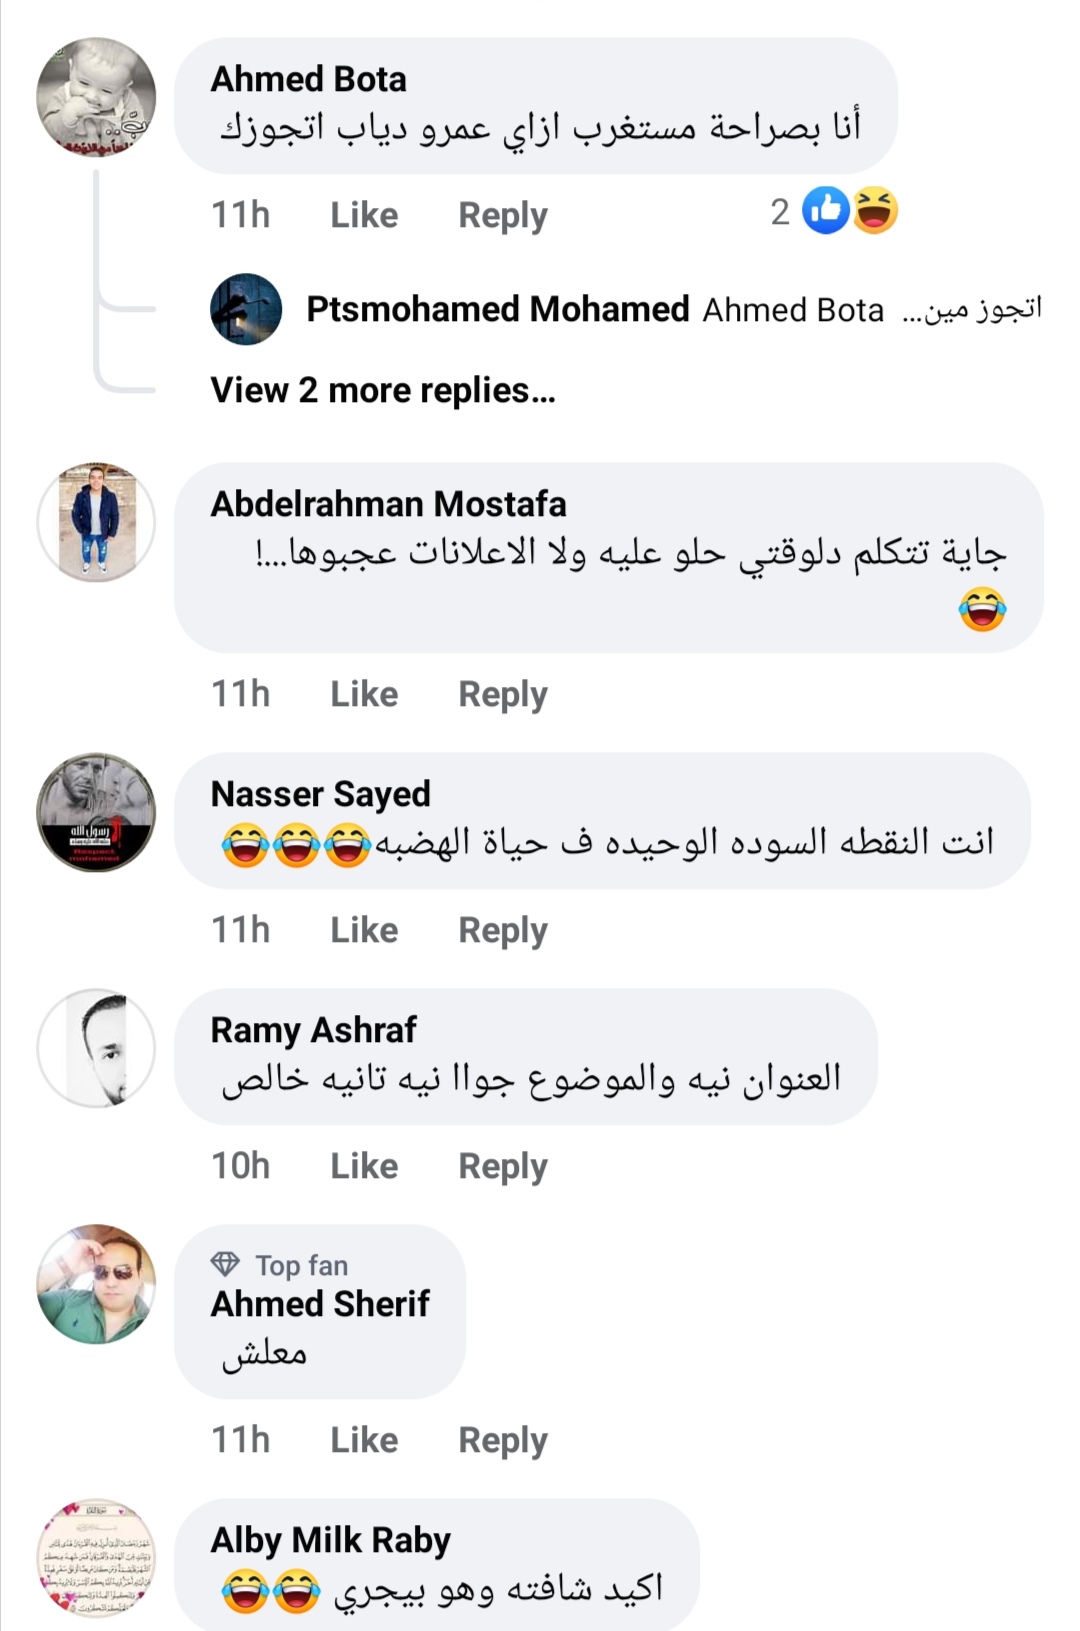Image resolution: width=1080 pixels, height=1631 pixels.
Task: Like Nasser Sayed's comment
Action: [x=364, y=930]
